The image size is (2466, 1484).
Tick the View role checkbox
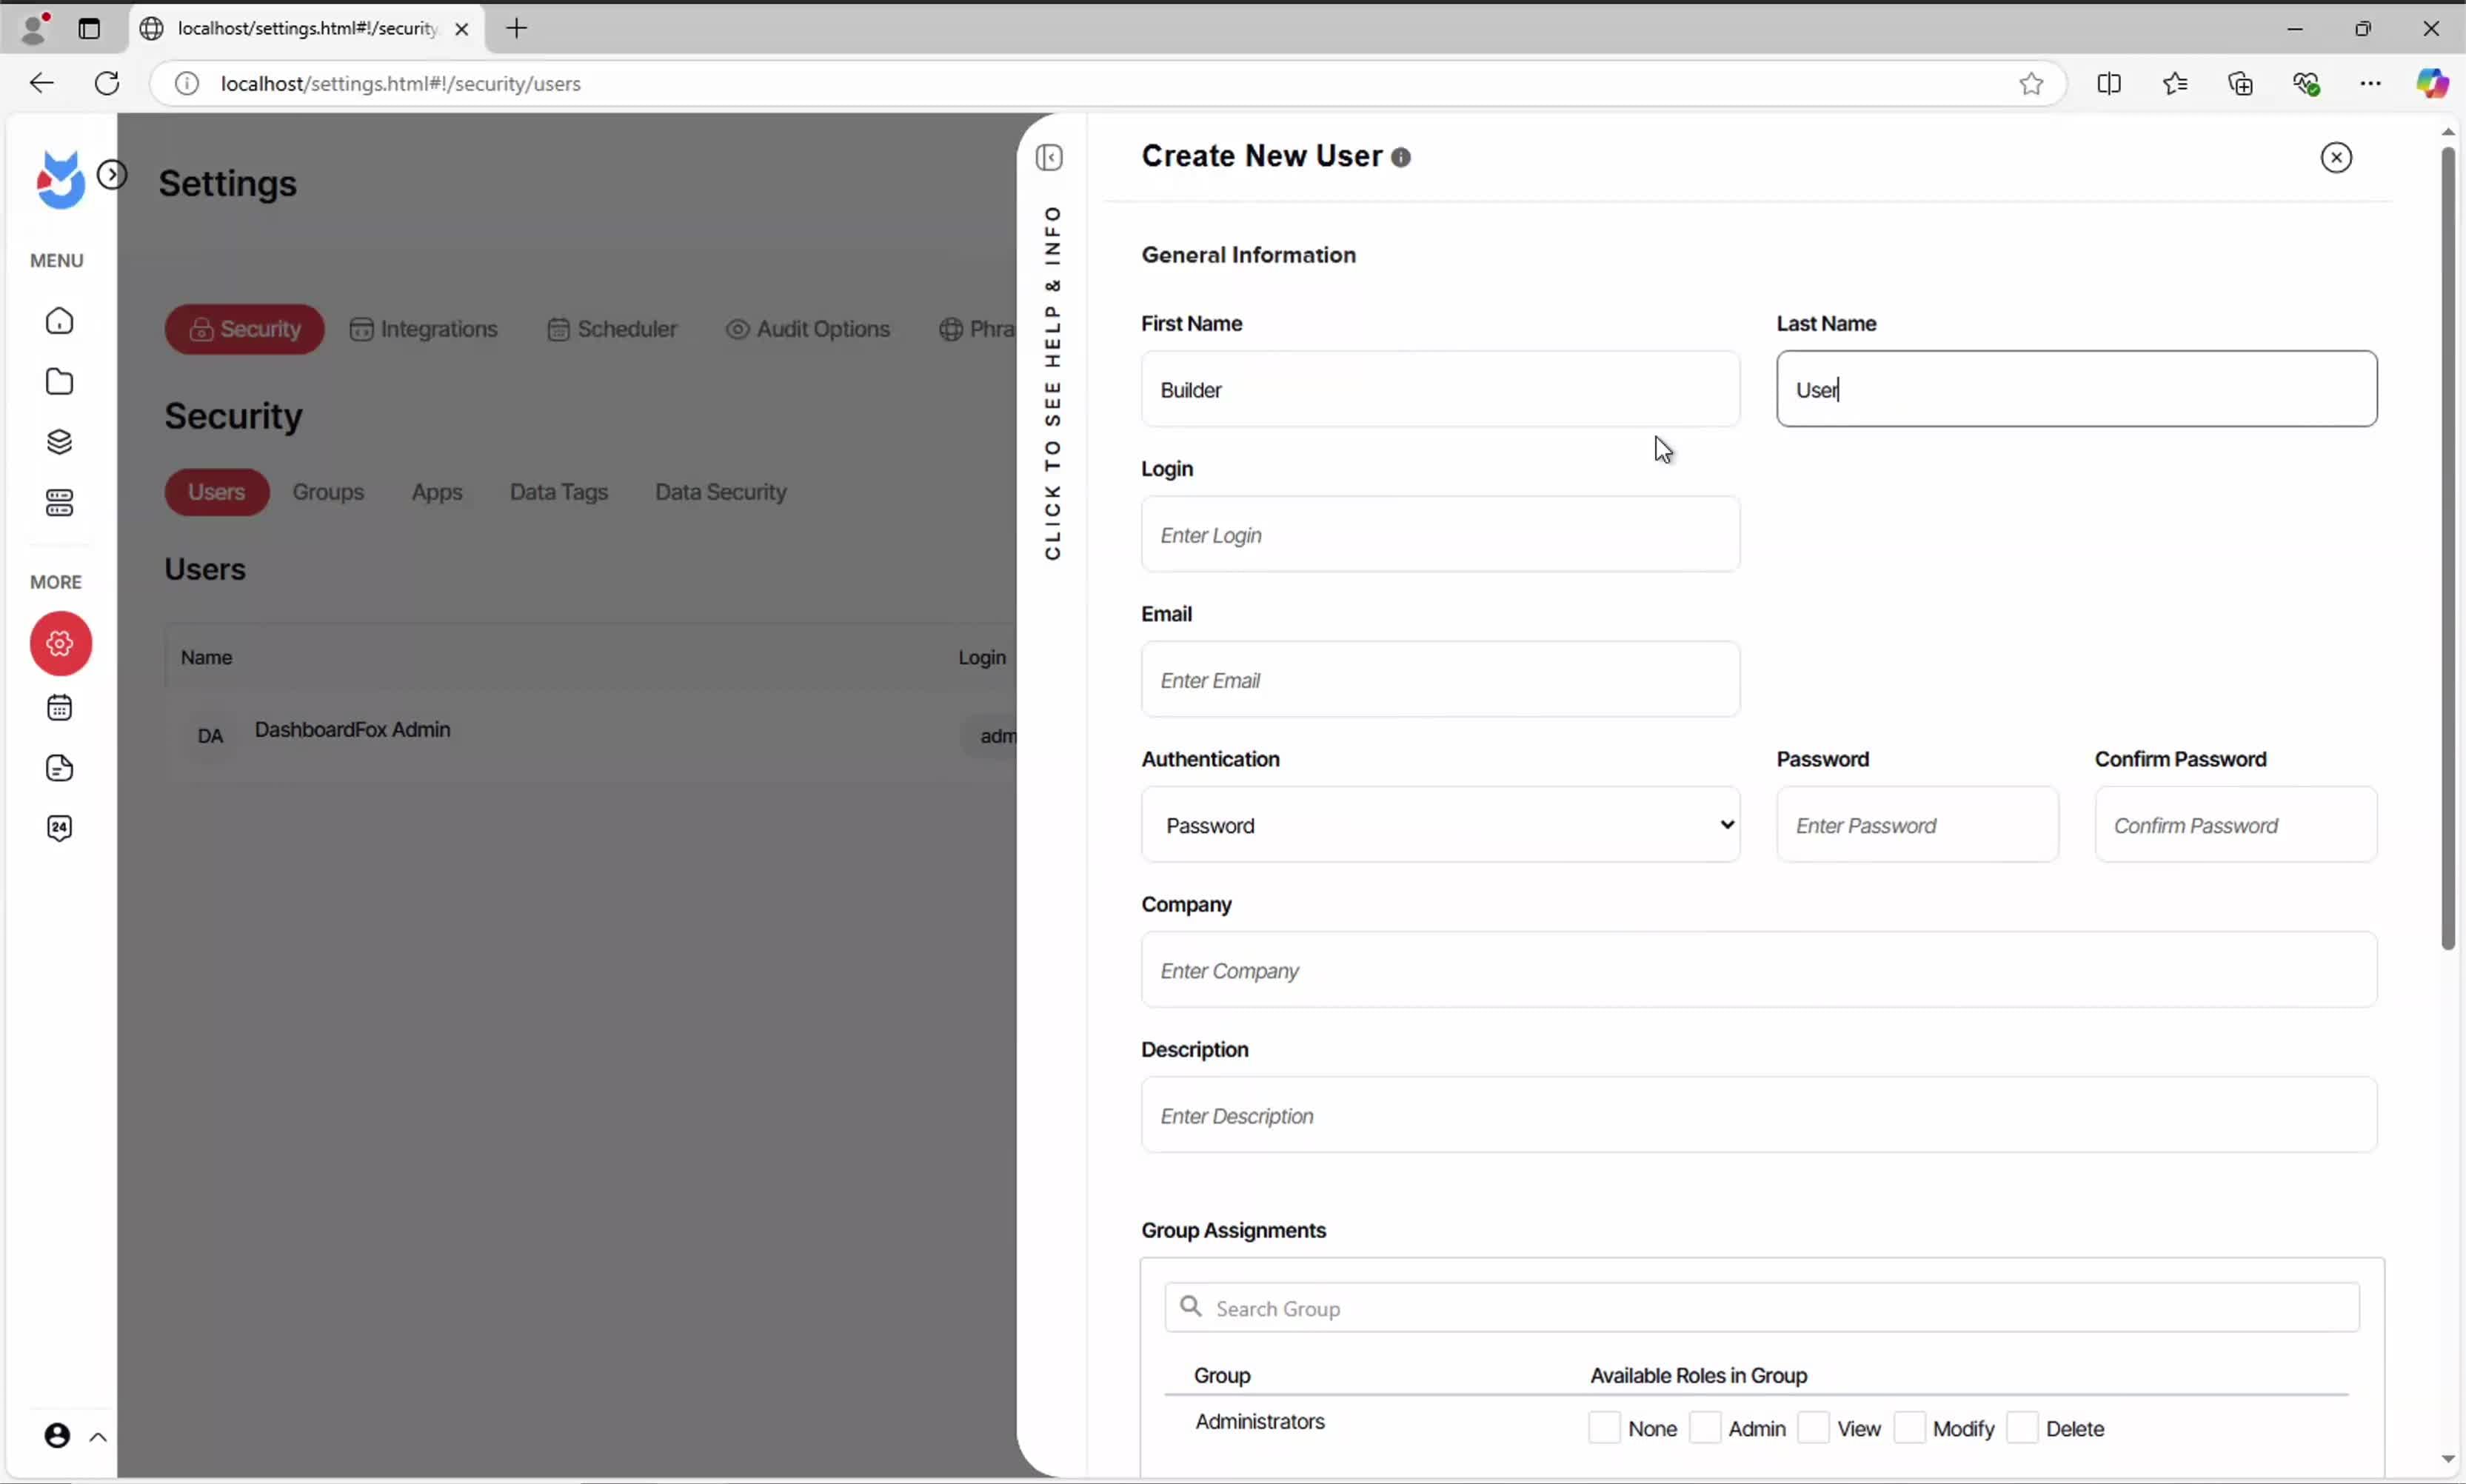1813,1428
